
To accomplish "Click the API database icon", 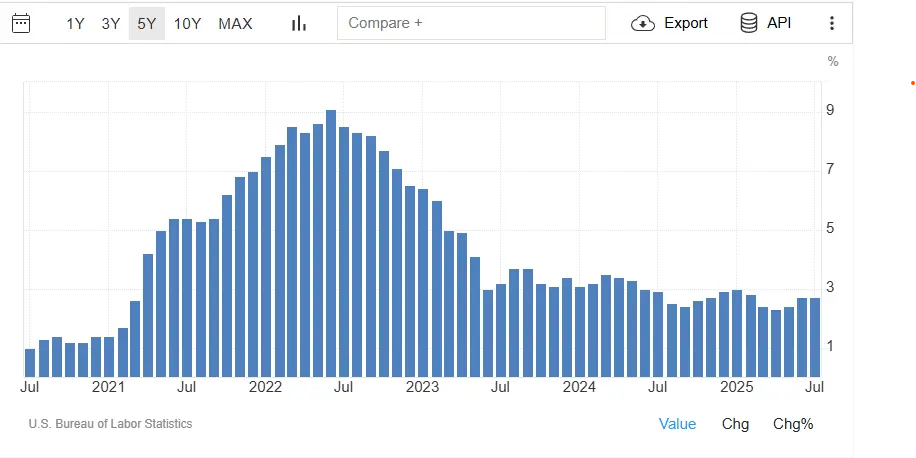I will pyautogui.click(x=749, y=23).
